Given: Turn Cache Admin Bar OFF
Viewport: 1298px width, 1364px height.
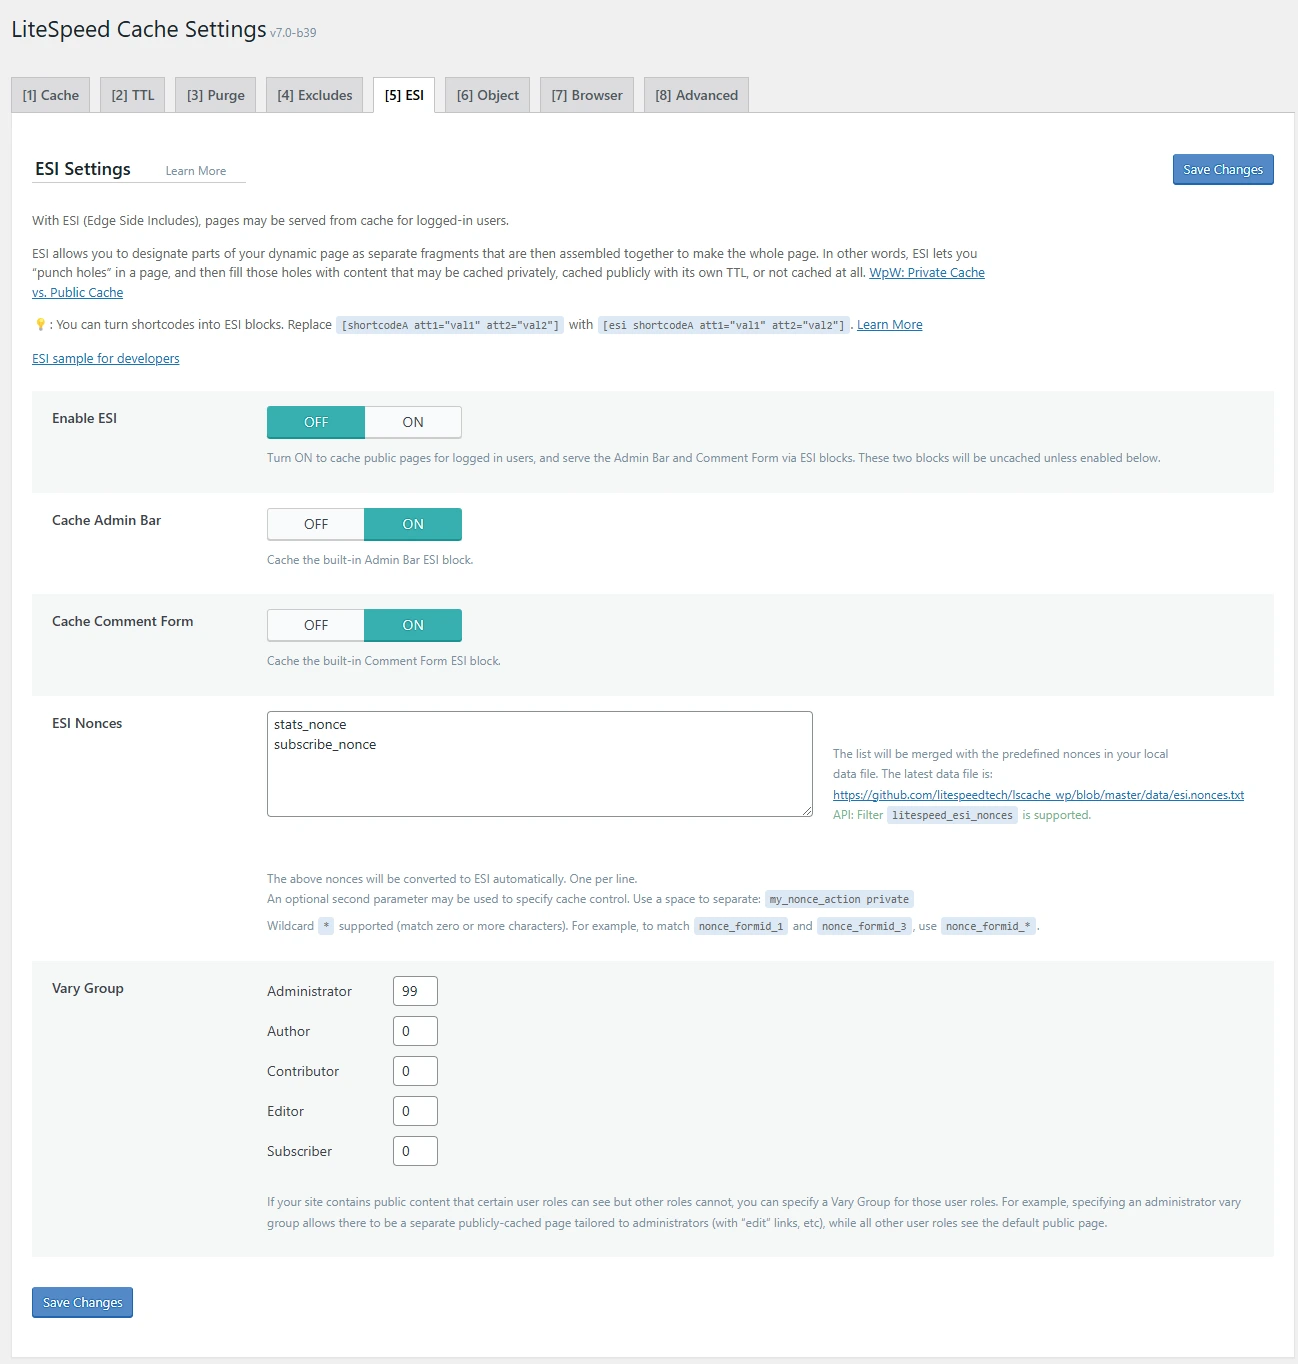Looking at the screenshot, I should [316, 524].
